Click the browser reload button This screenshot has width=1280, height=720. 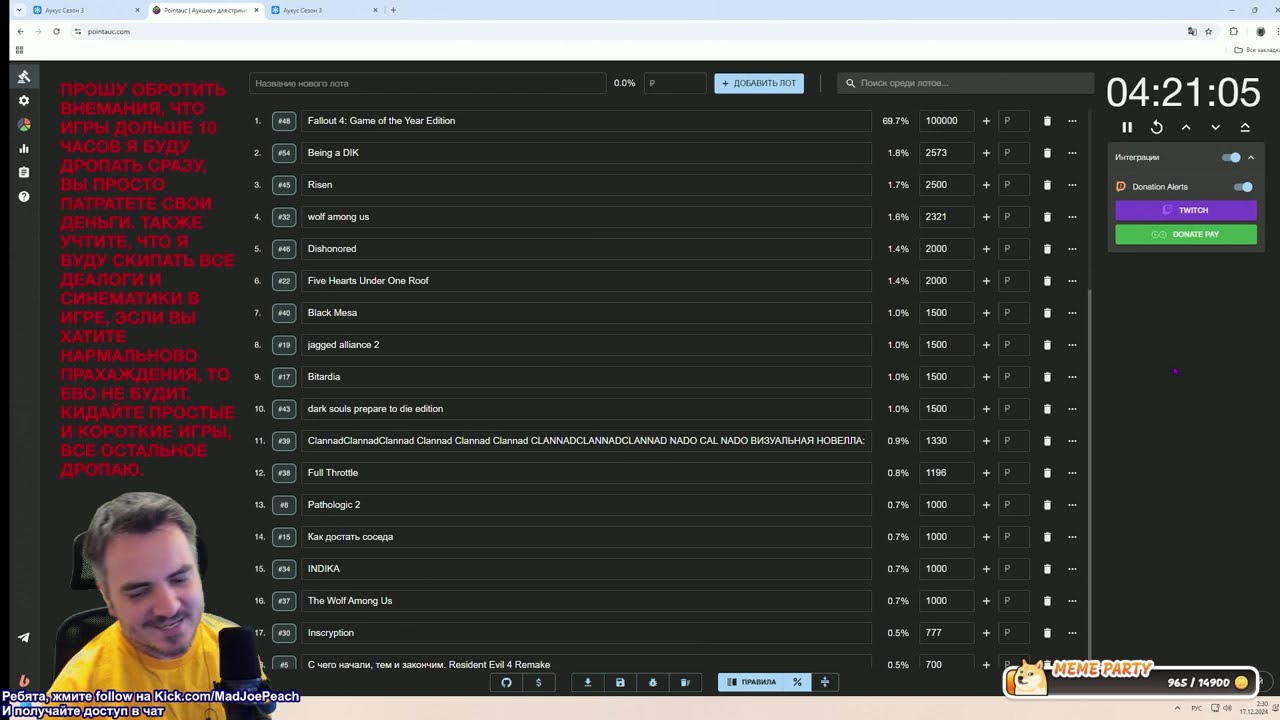pyautogui.click(x=56, y=31)
